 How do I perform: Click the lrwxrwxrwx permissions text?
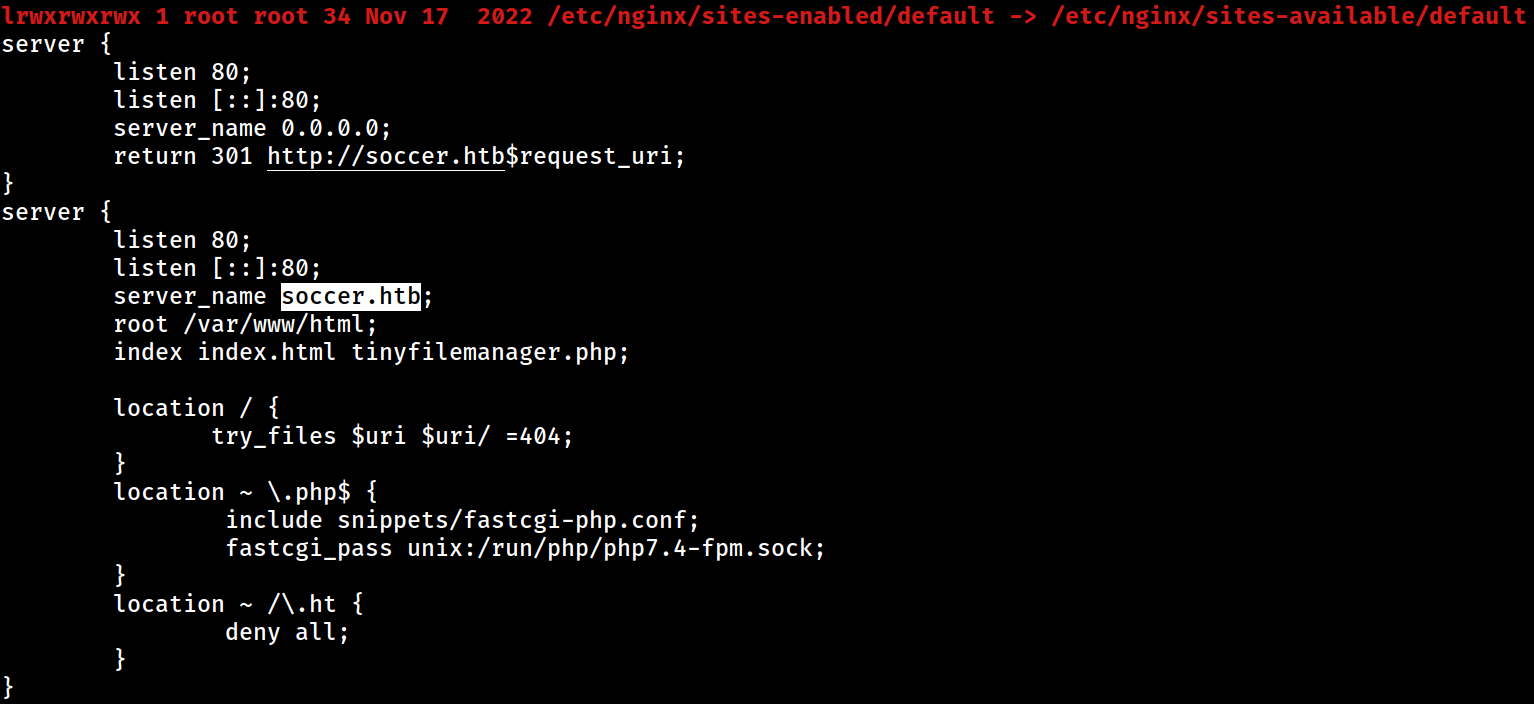(x=71, y=16)
